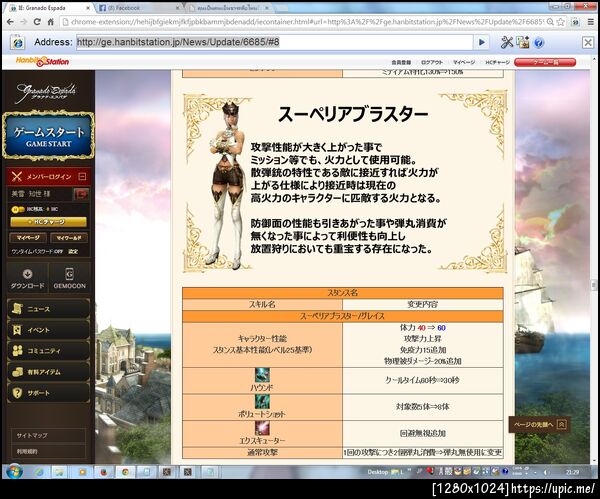Click the browser Forward arrow
The image size is (600, 499).
click(23, 22)
